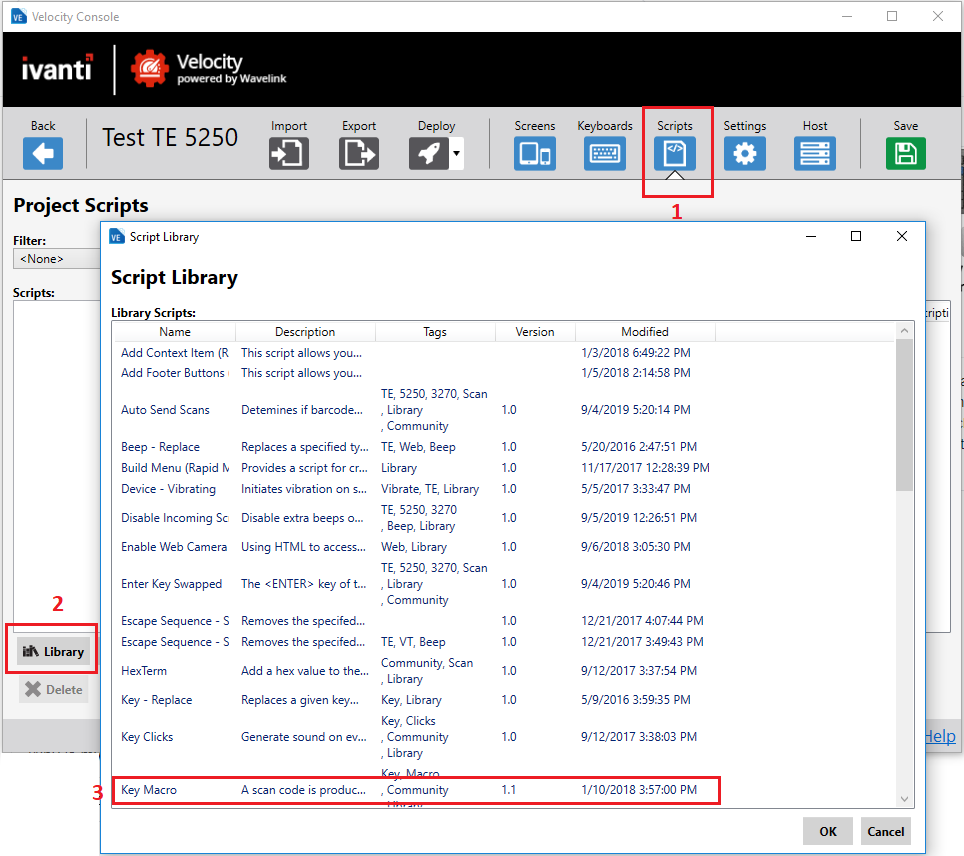Image resolution: width=964 pixels, height=856 pixels.
Task: Click the Library button
Action: 52,651
